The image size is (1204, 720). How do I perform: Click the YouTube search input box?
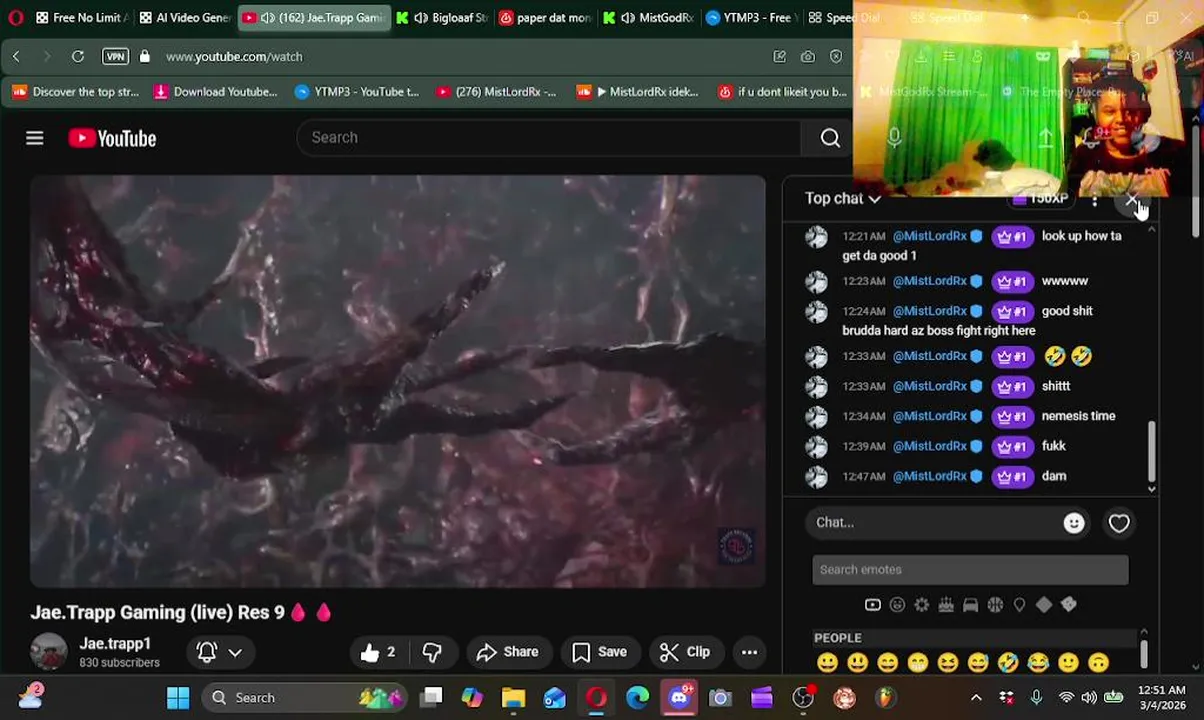click(548, 138)
